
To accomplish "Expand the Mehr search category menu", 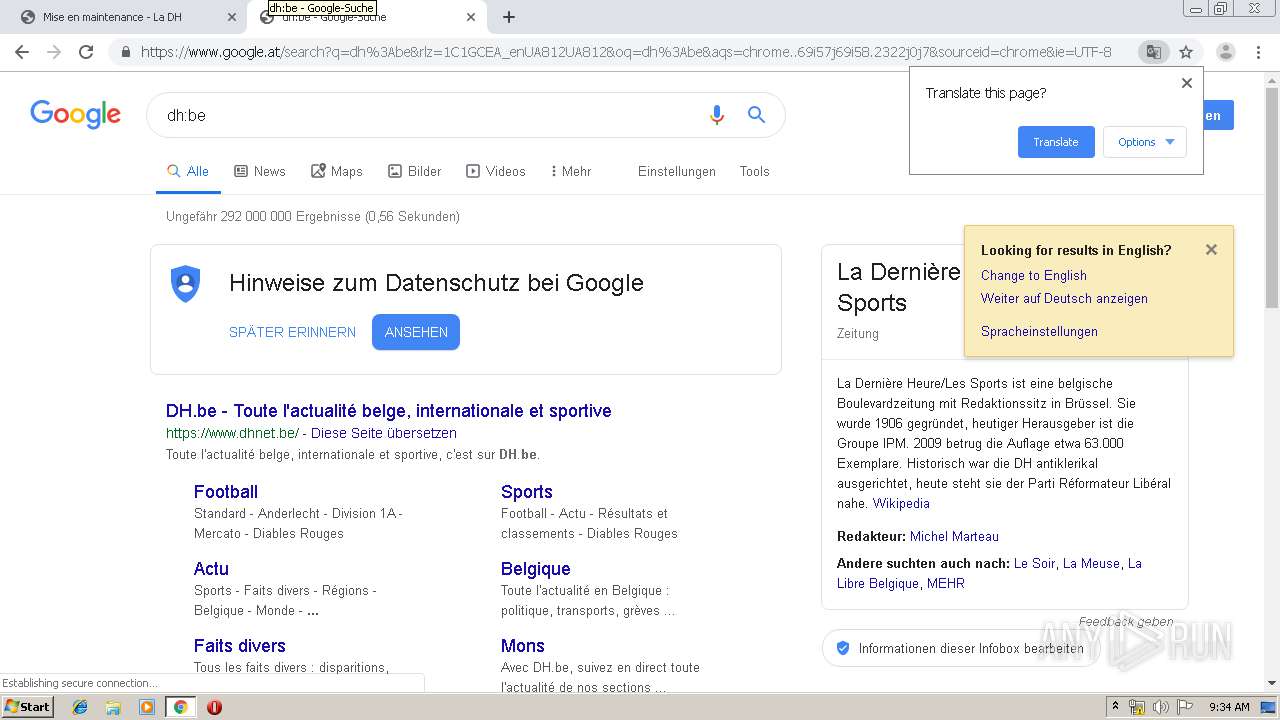I will [571, 171].
